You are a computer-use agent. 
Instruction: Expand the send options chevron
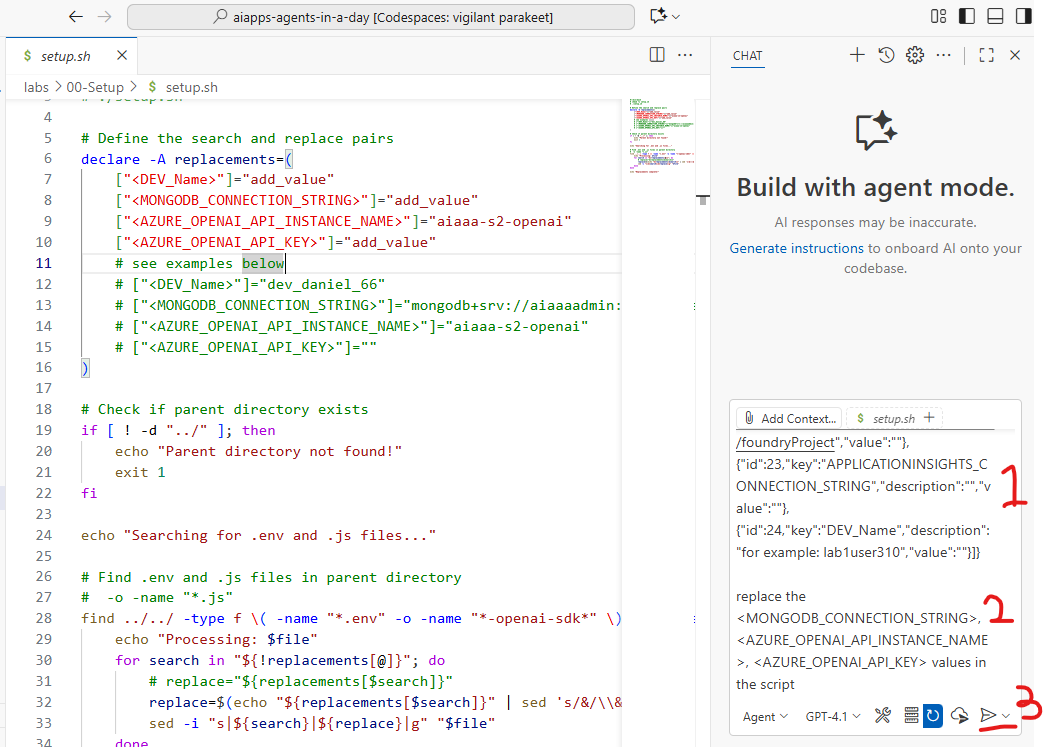click(x=1006, y=716)
